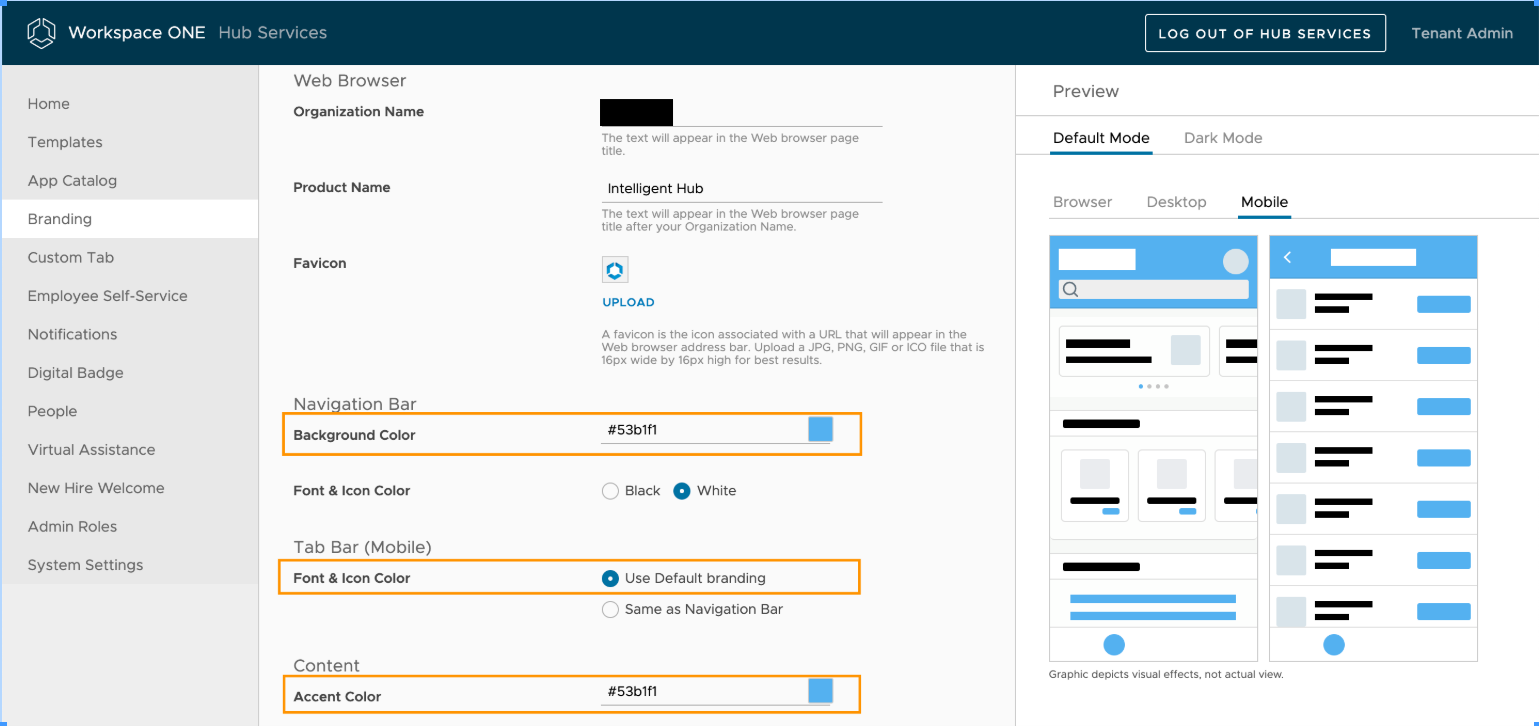Choose Use Default branding for Tab Bar

[610, 578]
